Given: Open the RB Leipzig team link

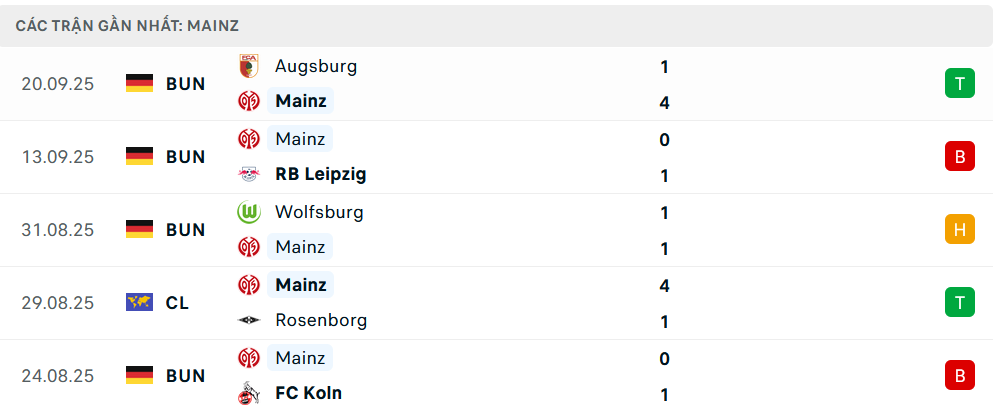Looking at the screenshot, I should click(x=320, y=174).
